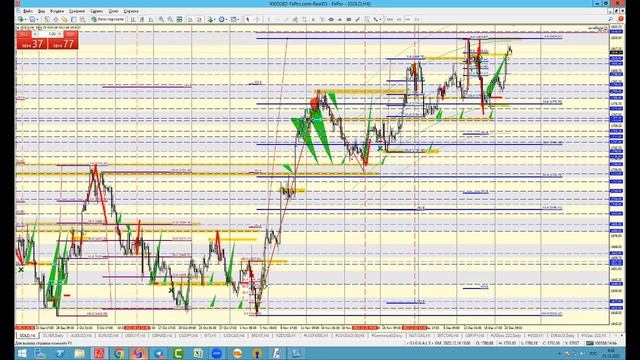This screenshot has width=640, height=360.
Task: Switch to GBPUSD,H4 chart tab
Action: pos(162,336)
